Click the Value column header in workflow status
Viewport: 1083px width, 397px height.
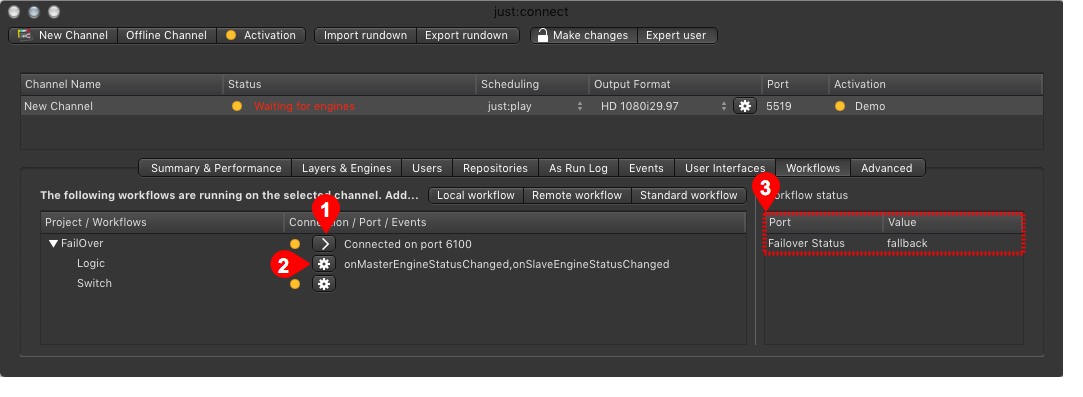[x=952, y=223]
